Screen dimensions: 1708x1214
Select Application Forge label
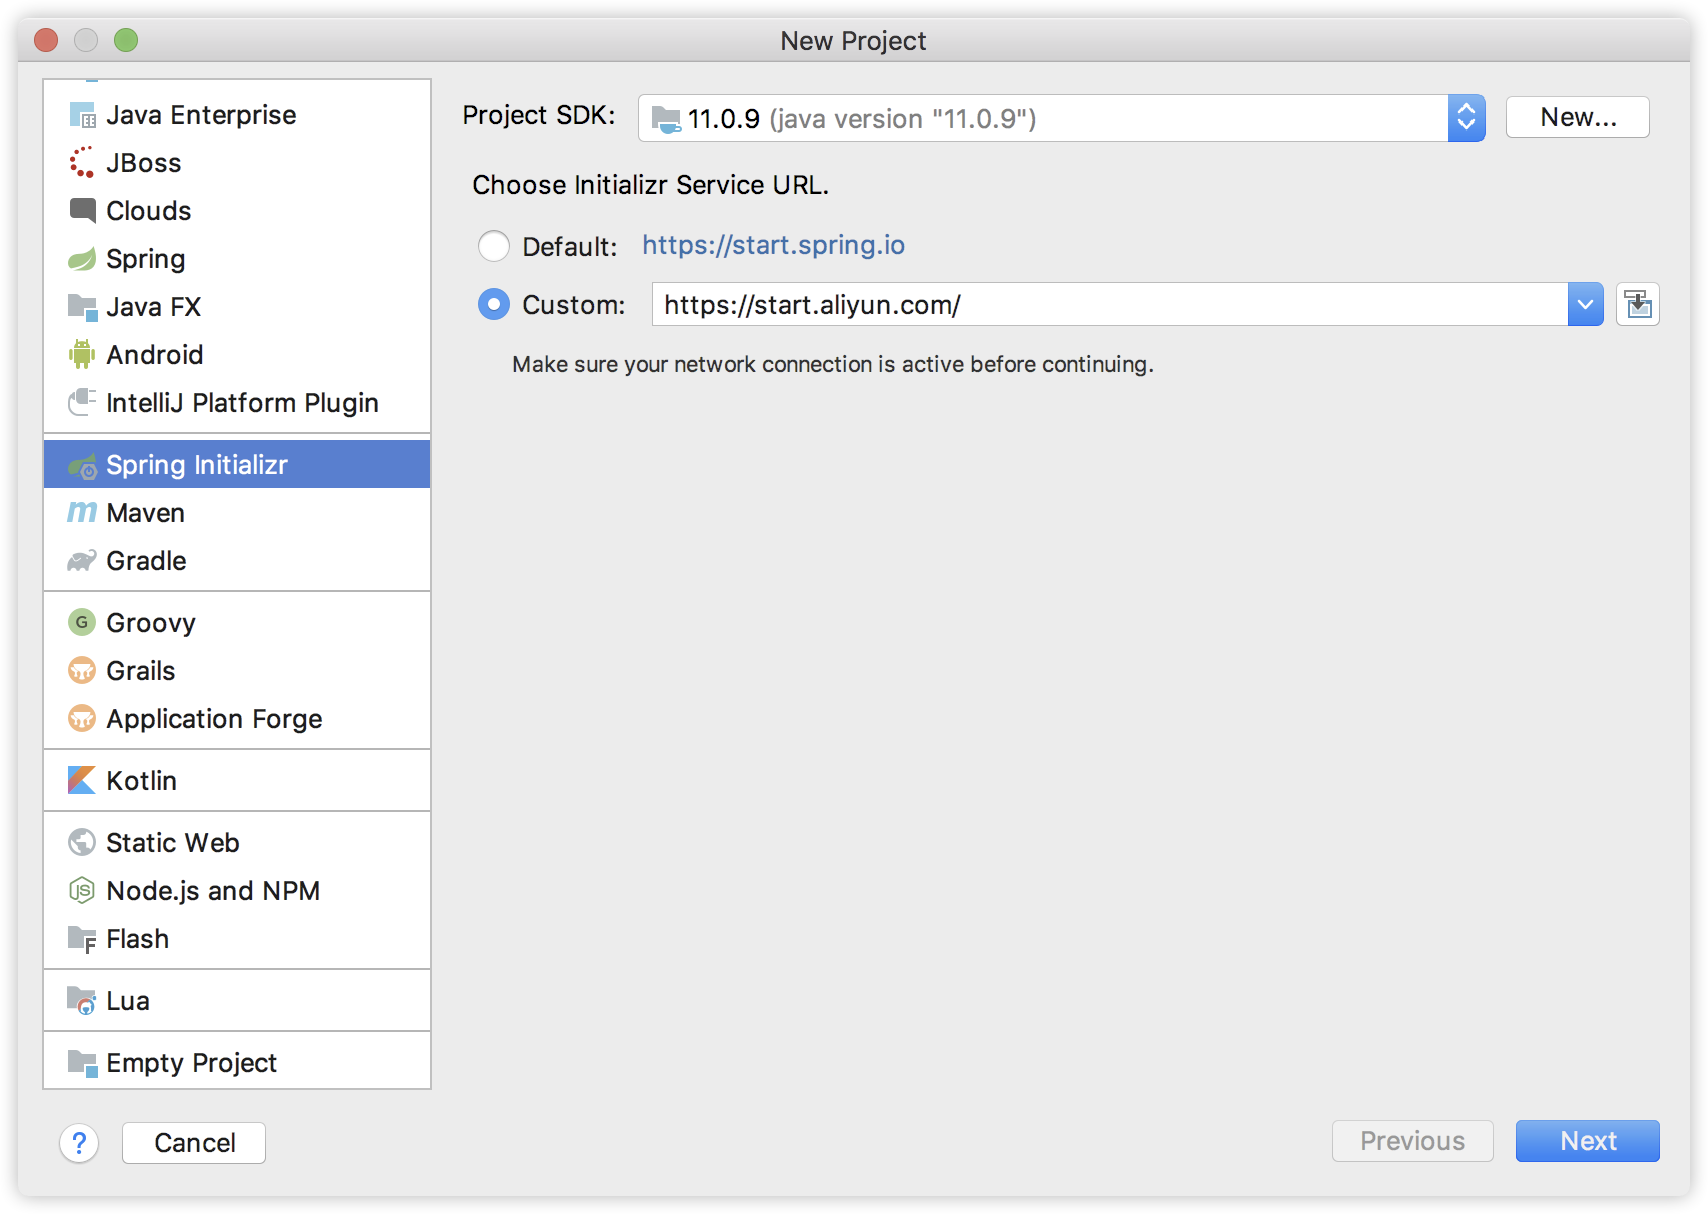click(215, 719)
